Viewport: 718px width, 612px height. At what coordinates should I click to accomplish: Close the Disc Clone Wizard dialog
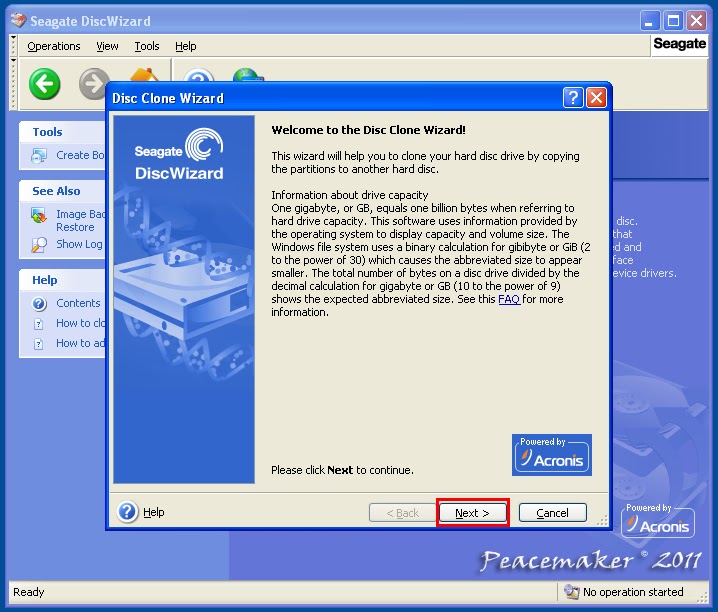596,97
